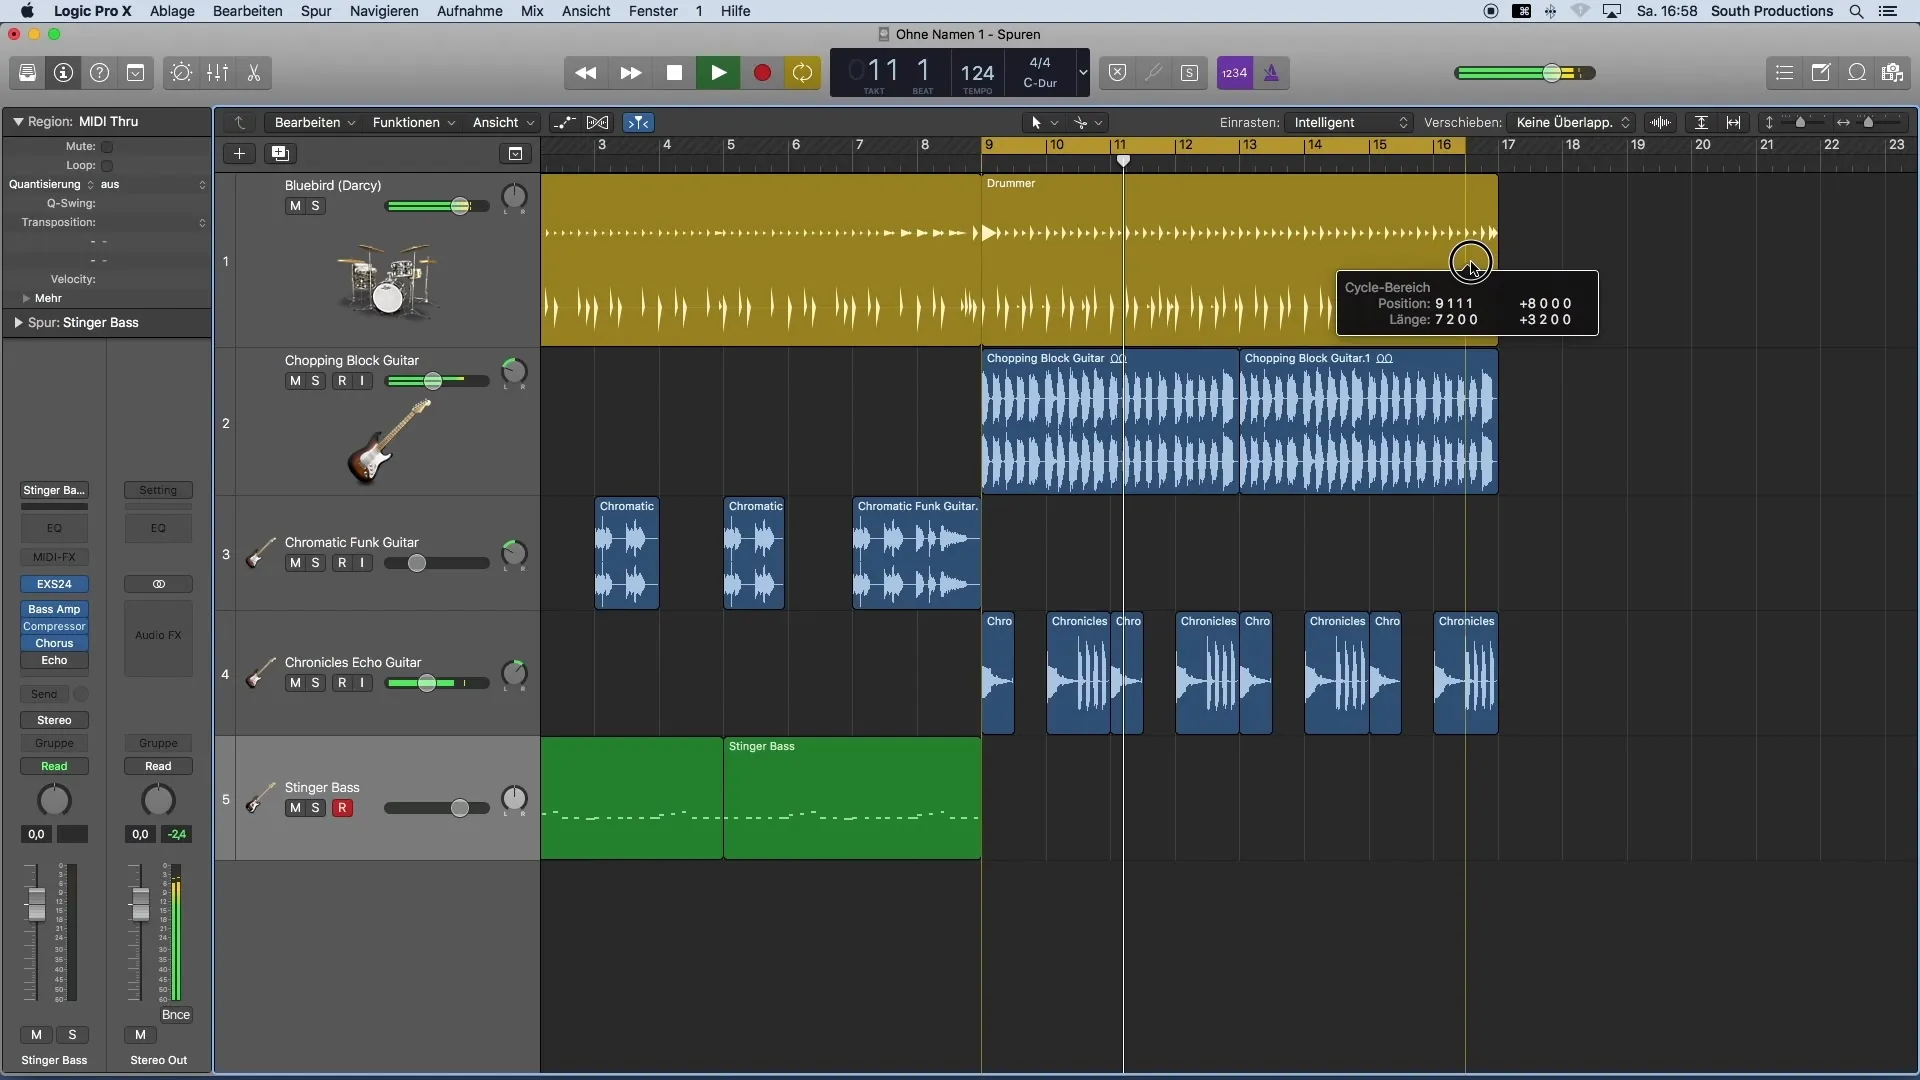Start recording with the red Record button
The height and width of the screenshot is (1080, 1920).
762,73
